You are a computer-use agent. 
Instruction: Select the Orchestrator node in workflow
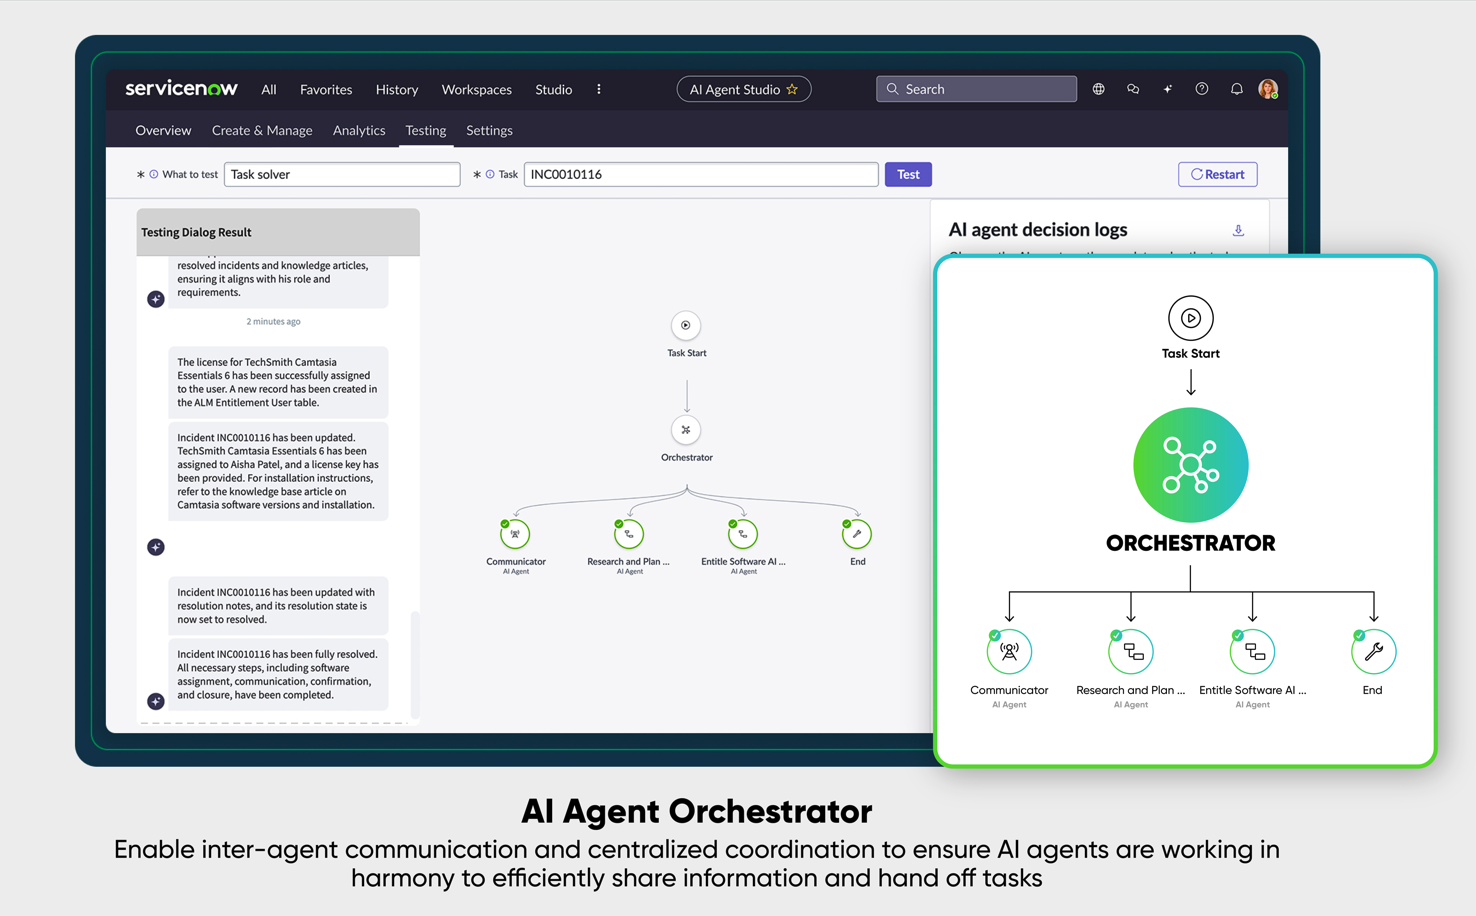click(686, 430)
